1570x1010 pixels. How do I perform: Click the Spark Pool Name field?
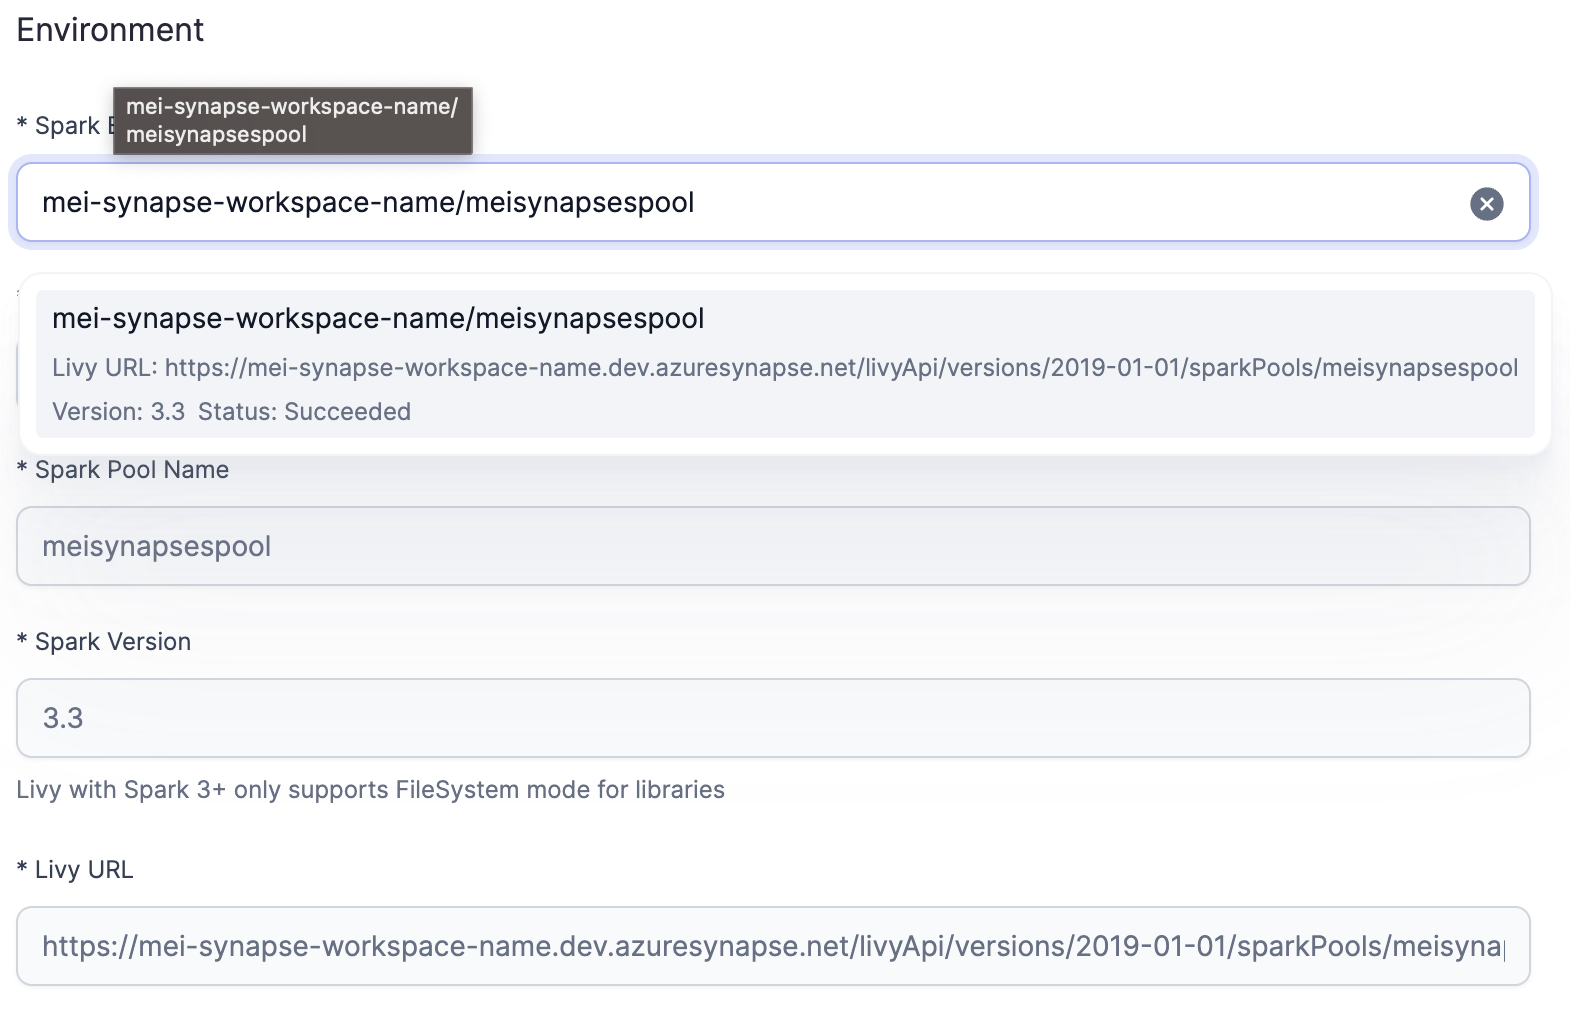[x=773, y=546]
